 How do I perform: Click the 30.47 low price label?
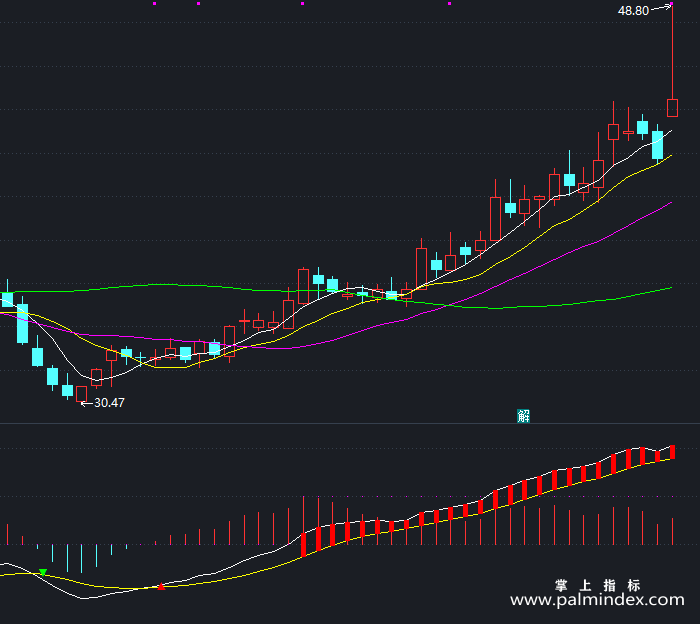[109, 403]
